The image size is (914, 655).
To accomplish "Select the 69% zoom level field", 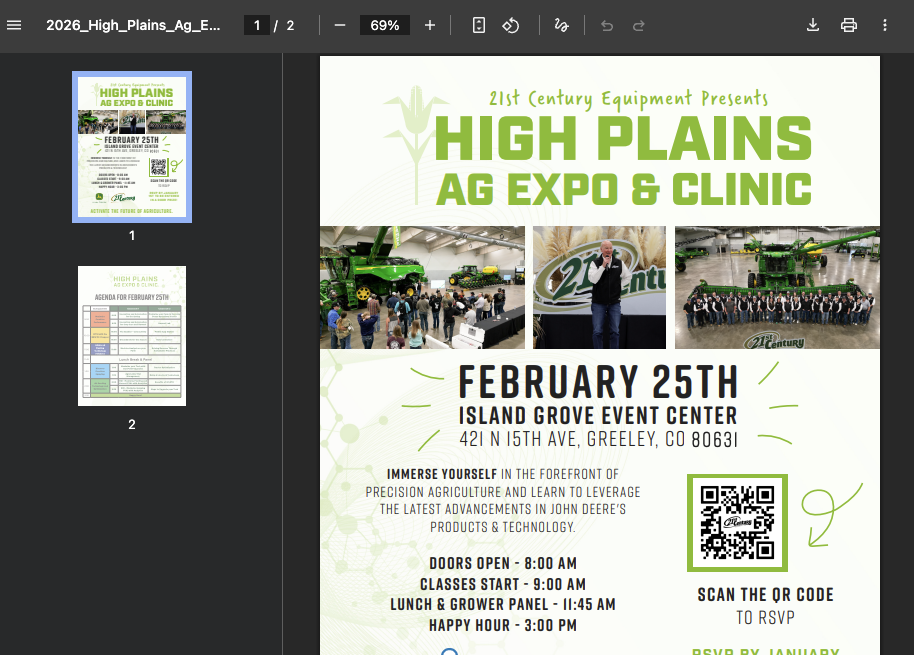I will [x=385, y=25].
